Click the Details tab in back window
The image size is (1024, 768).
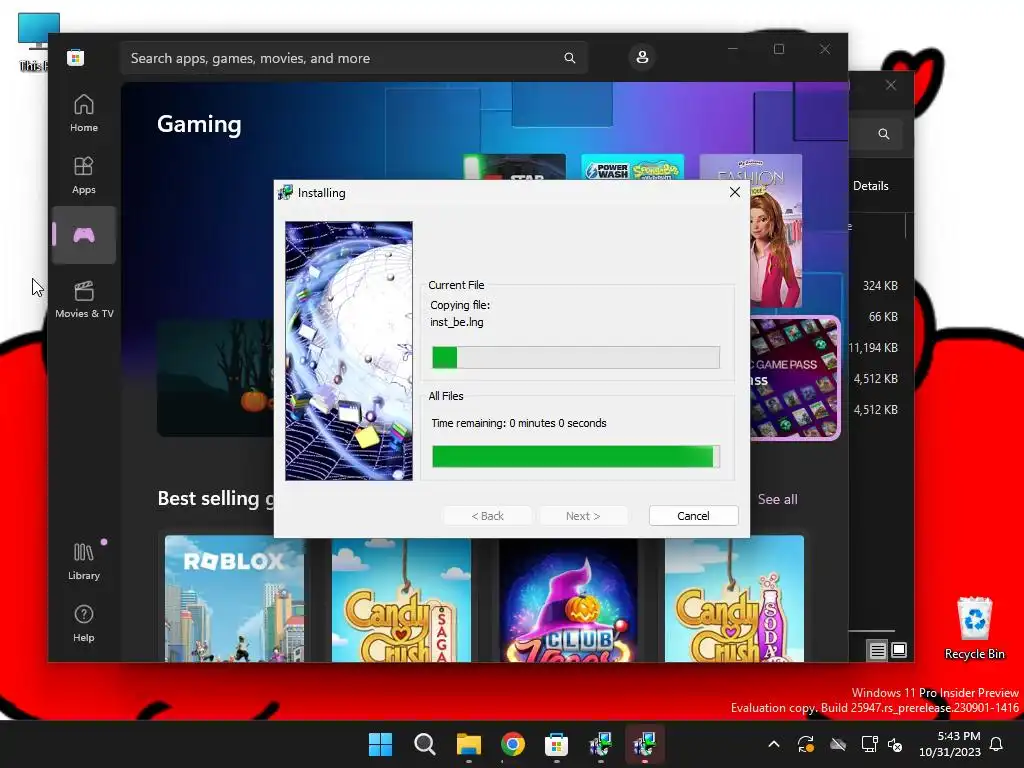[871, 186]
